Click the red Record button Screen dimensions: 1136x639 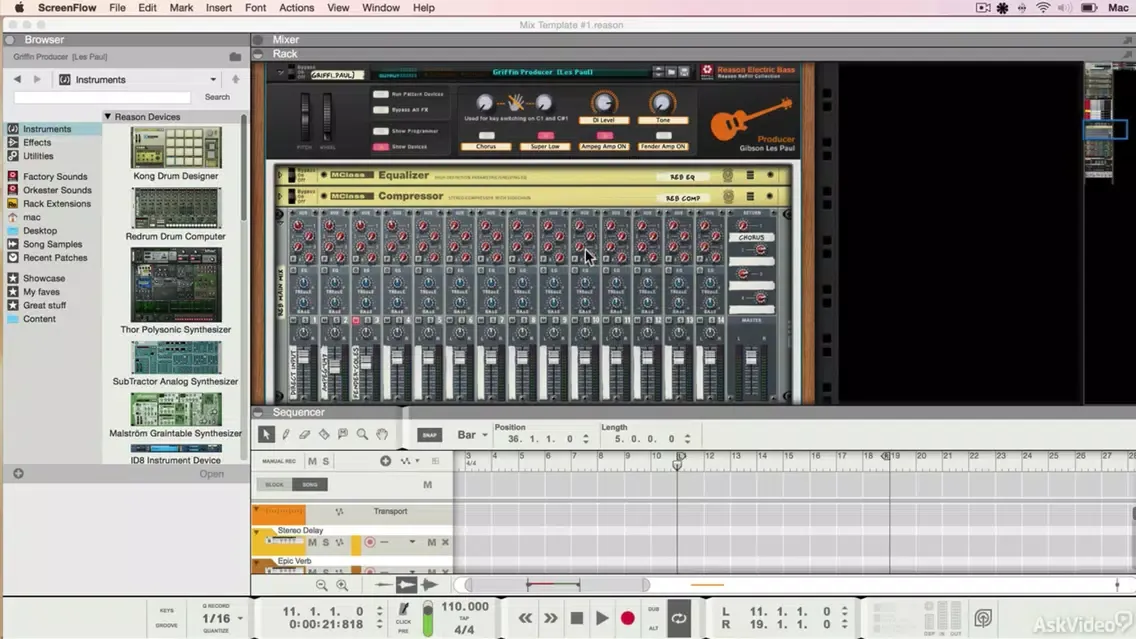627,618
